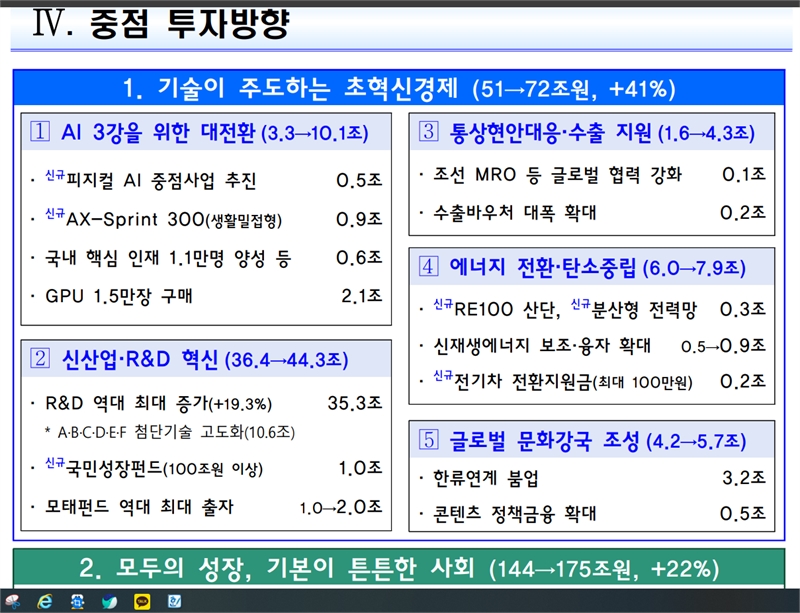Click heading 'Ⅳ. 중점 투자방향'

(161, 24)
